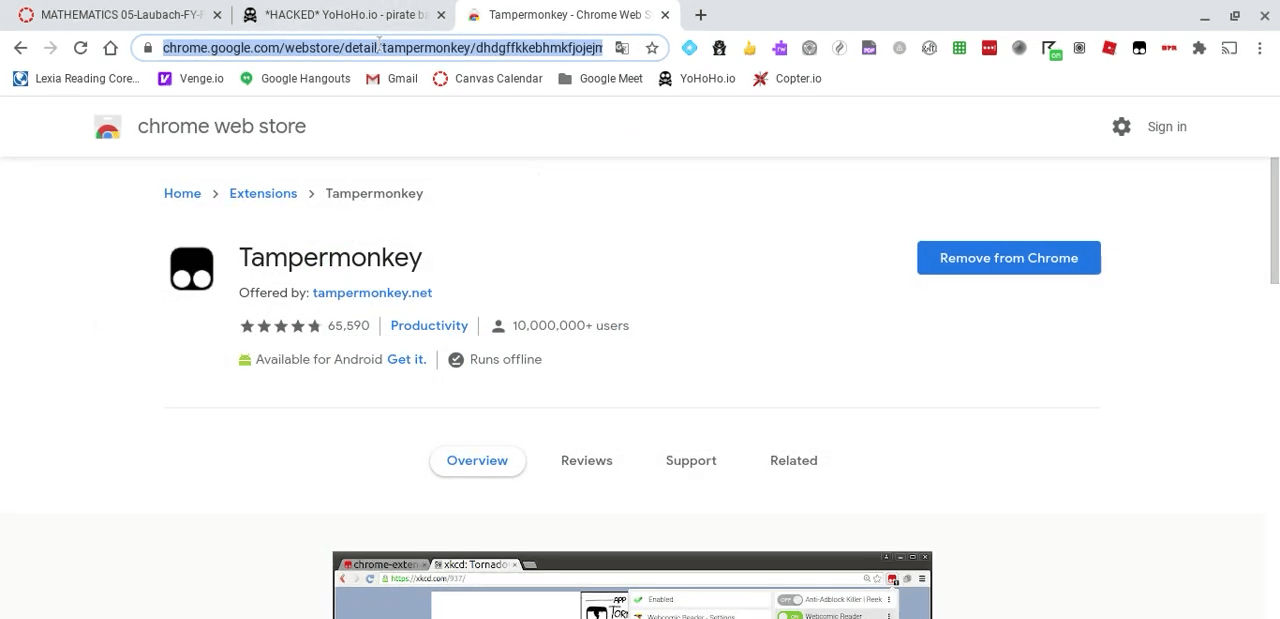Click the 65,590 ratings count
1280x619 pixels.
tap(348, 326)
